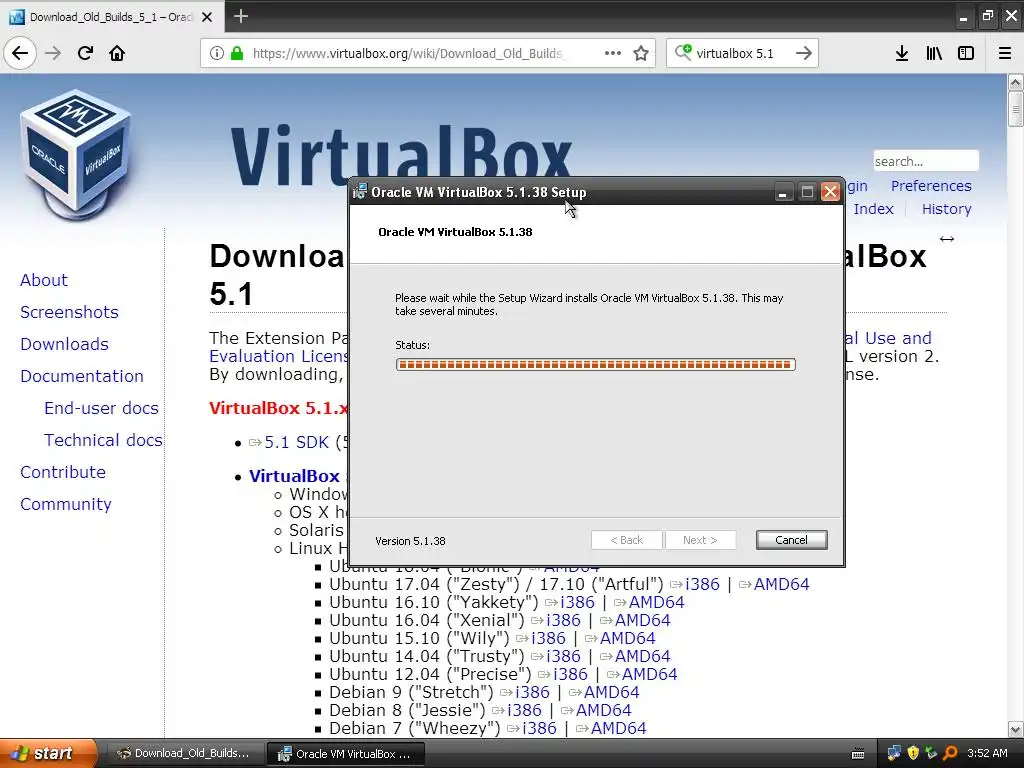1024x768 pixels.
Task: Open the Technical docs link
Action: (x=103, y=440)
